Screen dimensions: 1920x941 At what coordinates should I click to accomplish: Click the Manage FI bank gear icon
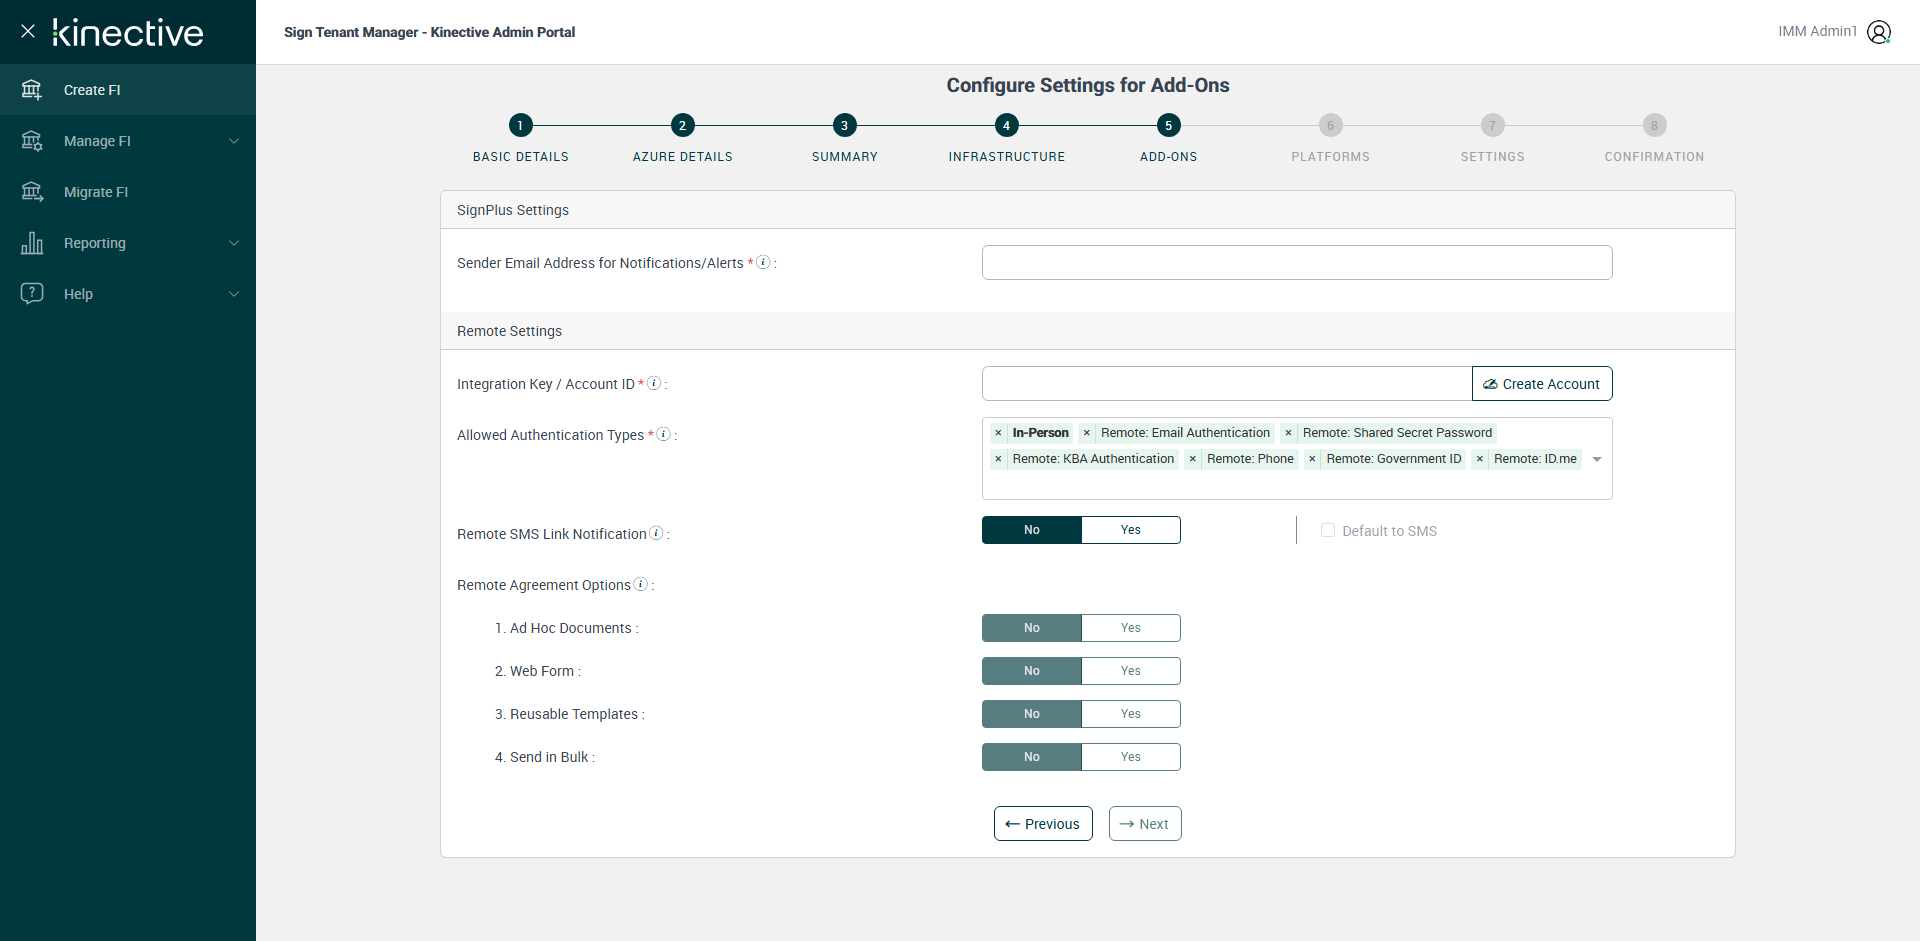32,141
